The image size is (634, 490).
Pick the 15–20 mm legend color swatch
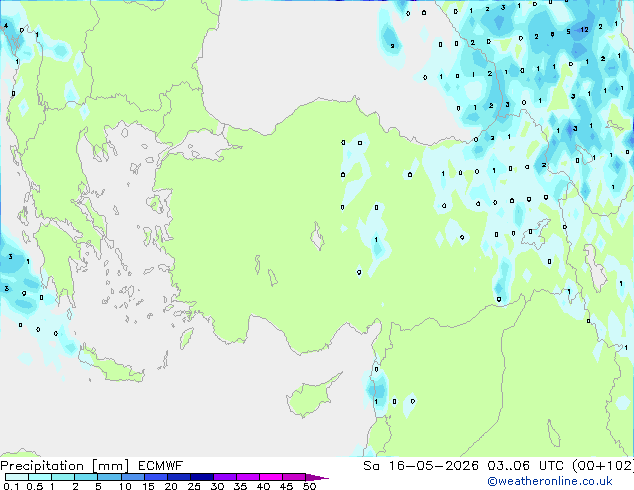coord(155,477)
